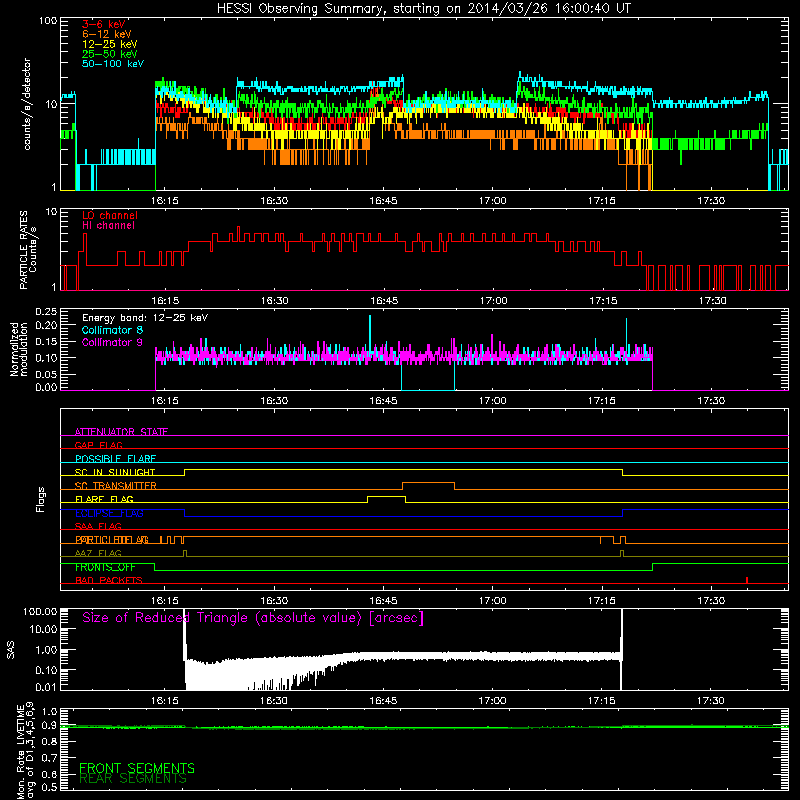The width and height of the screenshot is (800, 800).
Task: Click the FLARE FLAG label
Action: (104, 499)
